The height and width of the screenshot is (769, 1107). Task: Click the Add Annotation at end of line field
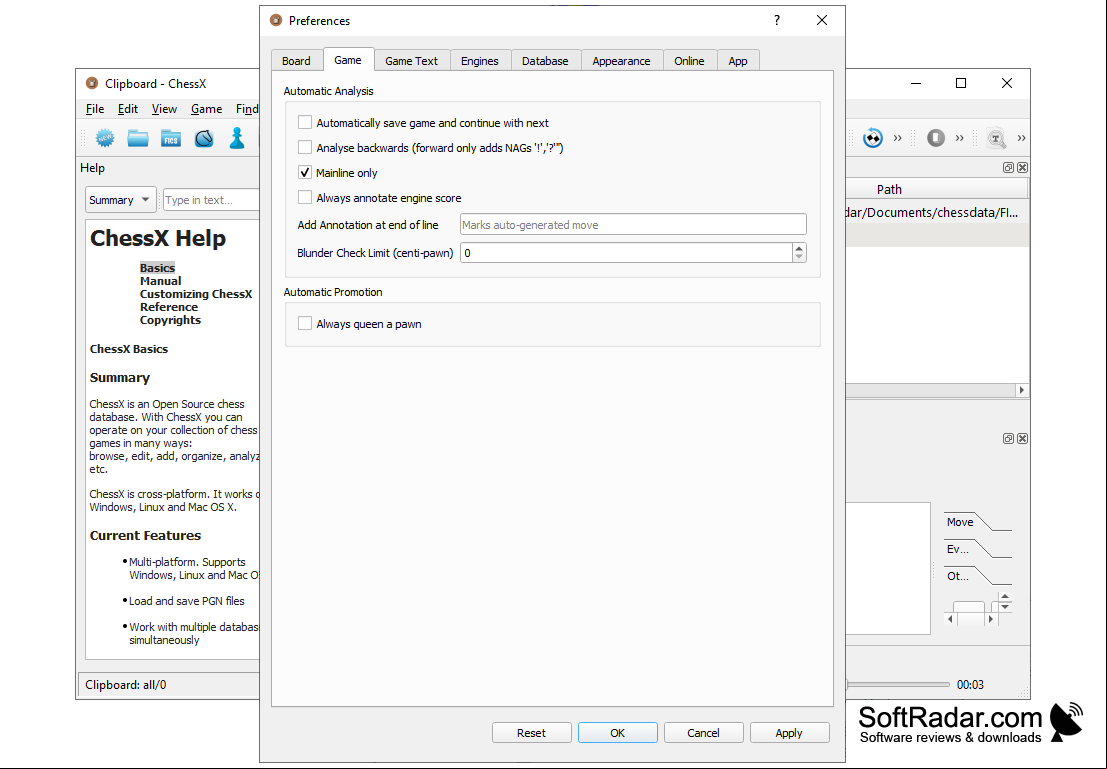(633, 225)
